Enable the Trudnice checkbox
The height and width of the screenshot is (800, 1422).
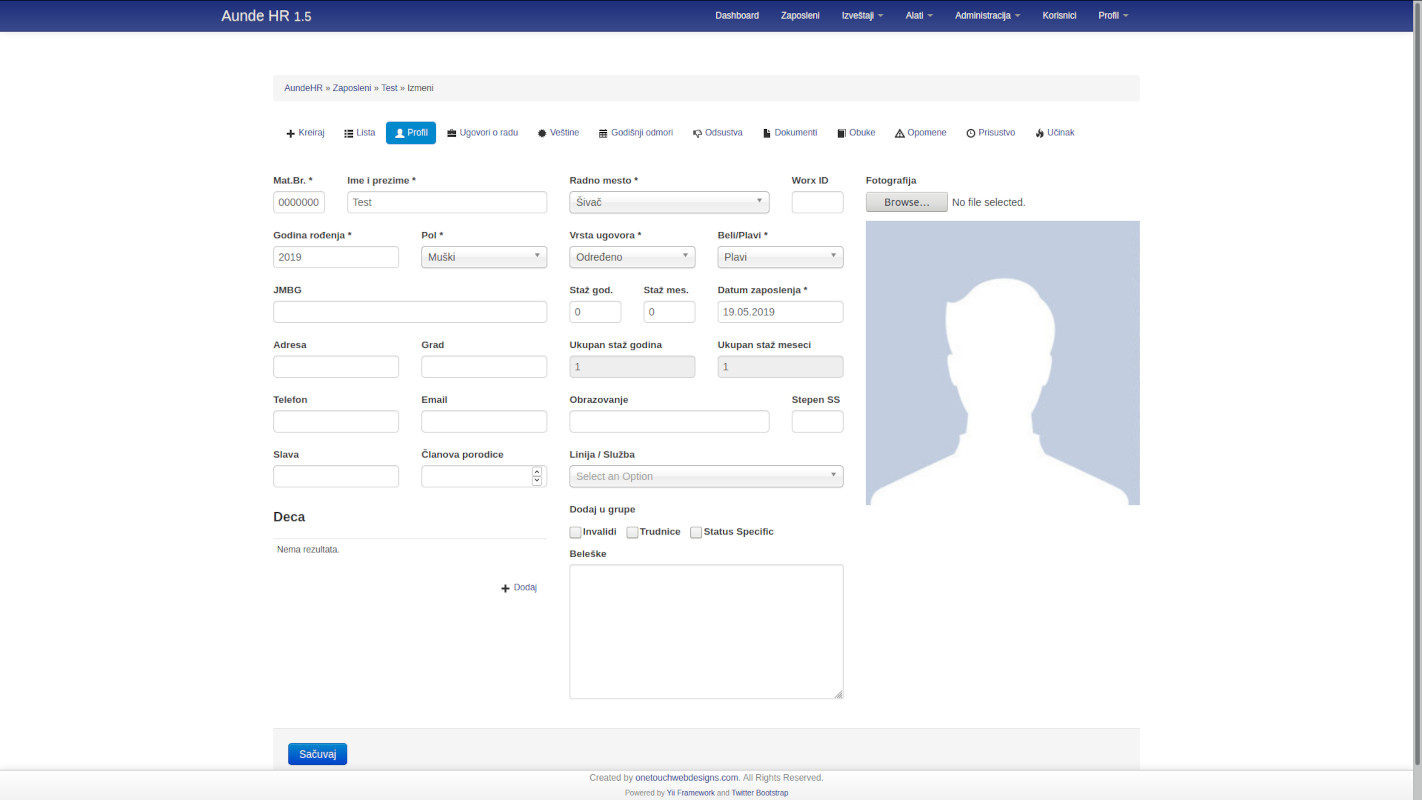[x=632, y=532]
